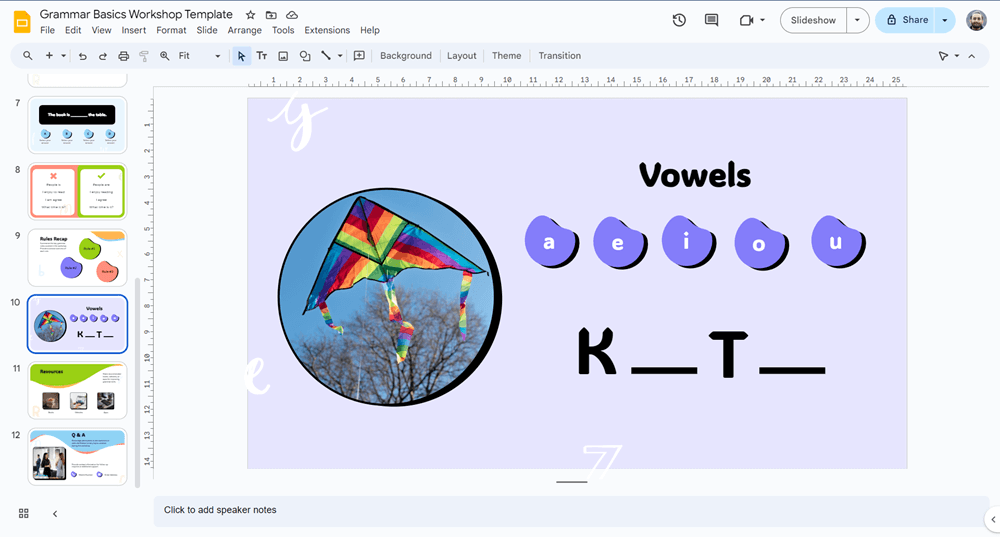Select the purple 'e' vowel shape

point(620,243)
